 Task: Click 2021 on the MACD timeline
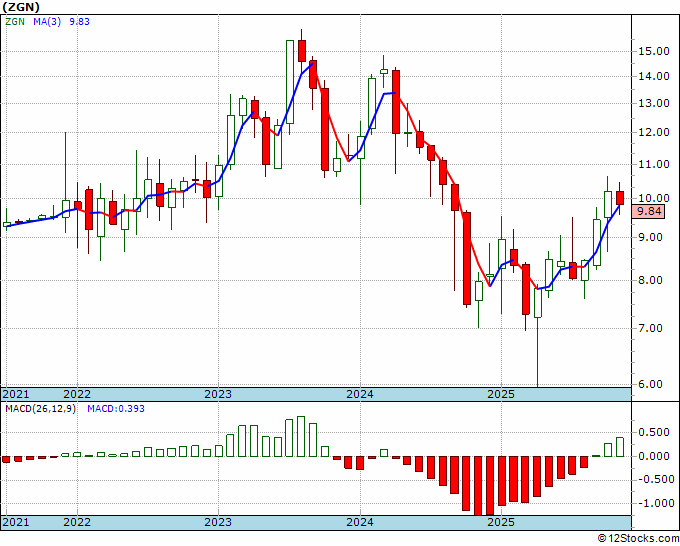click(x=16, y=522)
